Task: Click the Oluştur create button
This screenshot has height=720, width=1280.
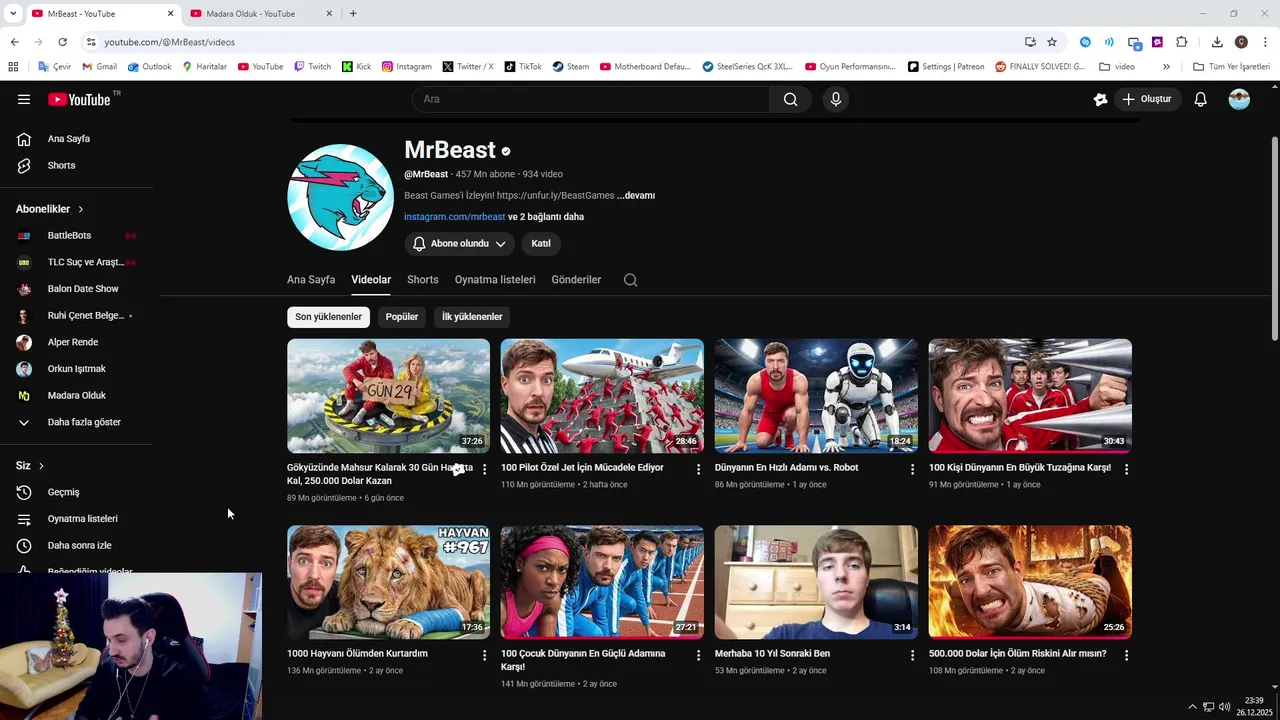Action: pyautogui.click(x=1147, y=99)
